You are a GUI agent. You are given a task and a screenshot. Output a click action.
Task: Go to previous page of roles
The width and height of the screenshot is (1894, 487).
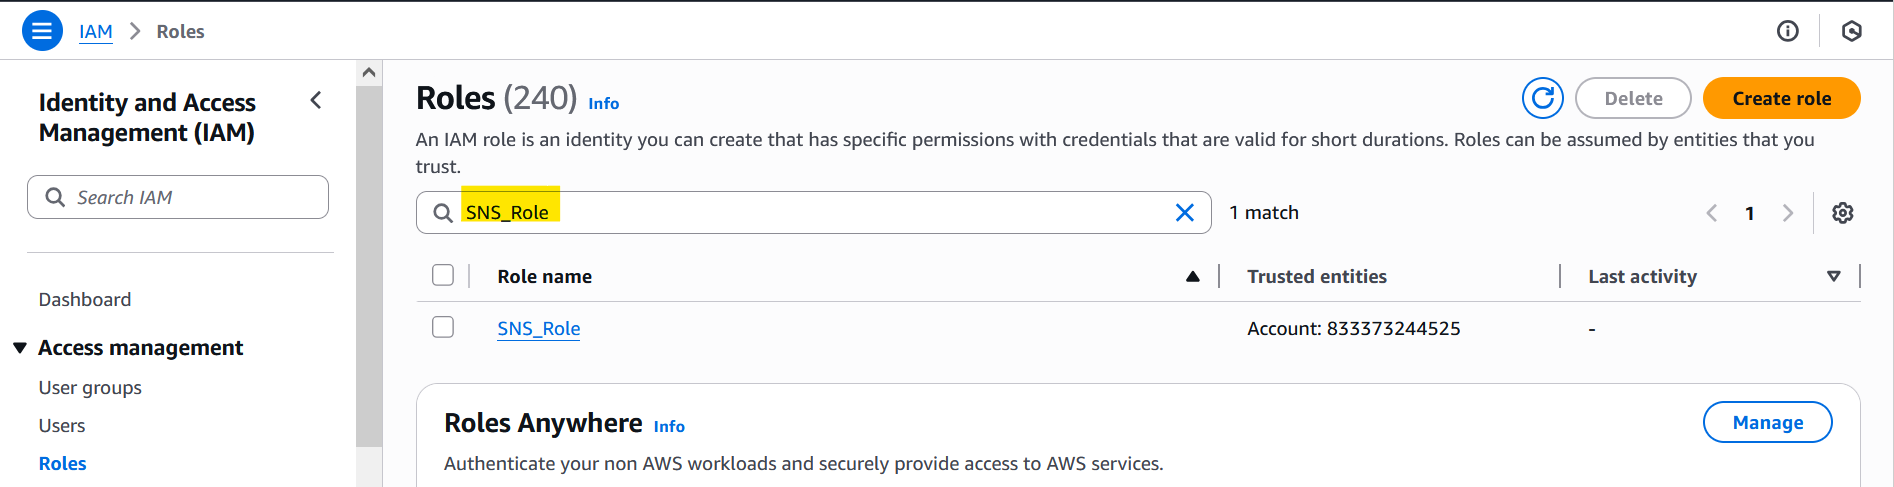pyautogui.click(x=1712, y=213)
